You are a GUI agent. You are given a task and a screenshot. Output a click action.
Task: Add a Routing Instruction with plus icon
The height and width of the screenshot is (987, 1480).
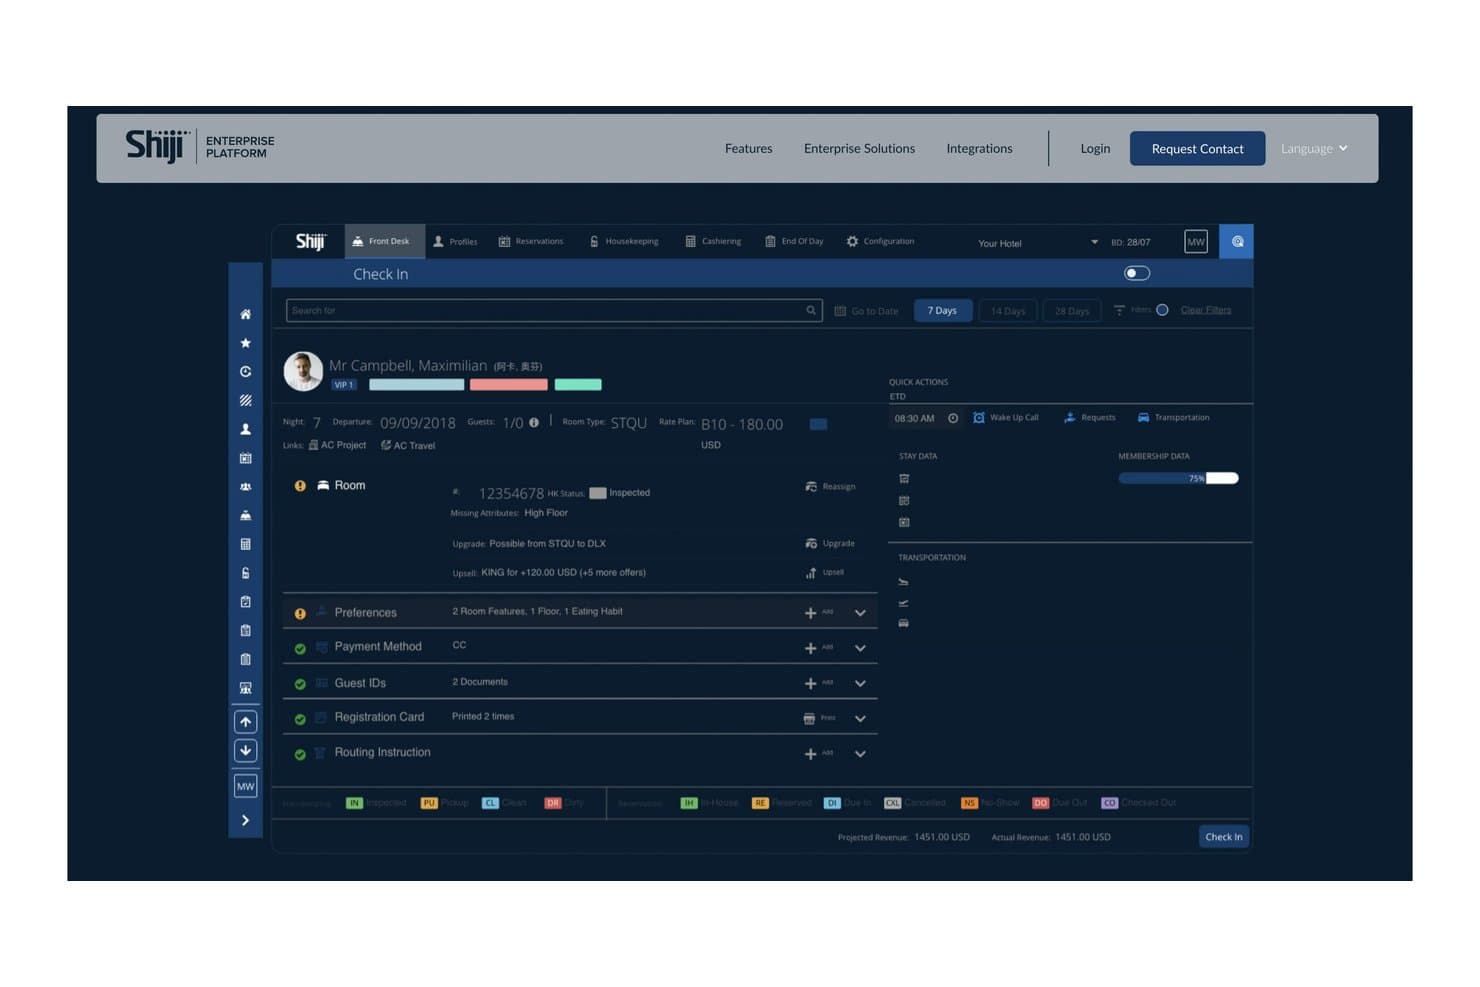tap(811, 754)
